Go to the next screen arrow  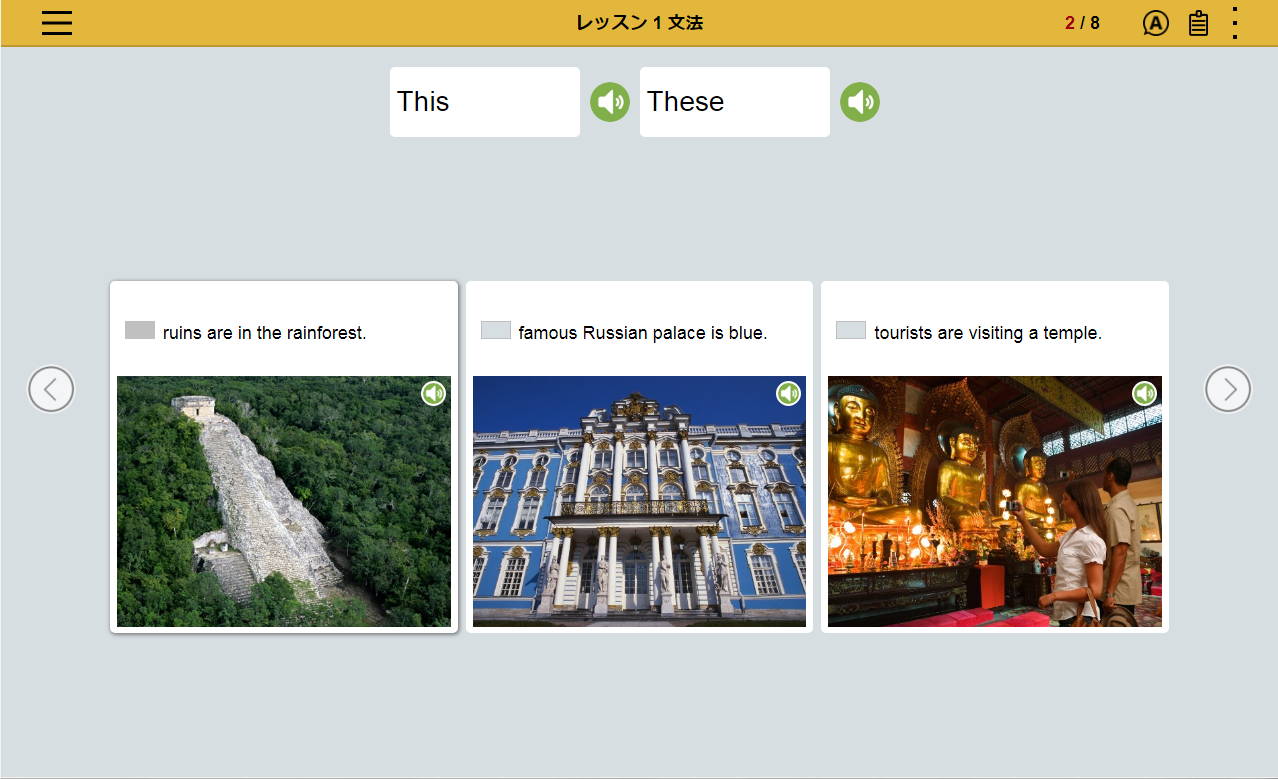click(x=1227, y=389)
